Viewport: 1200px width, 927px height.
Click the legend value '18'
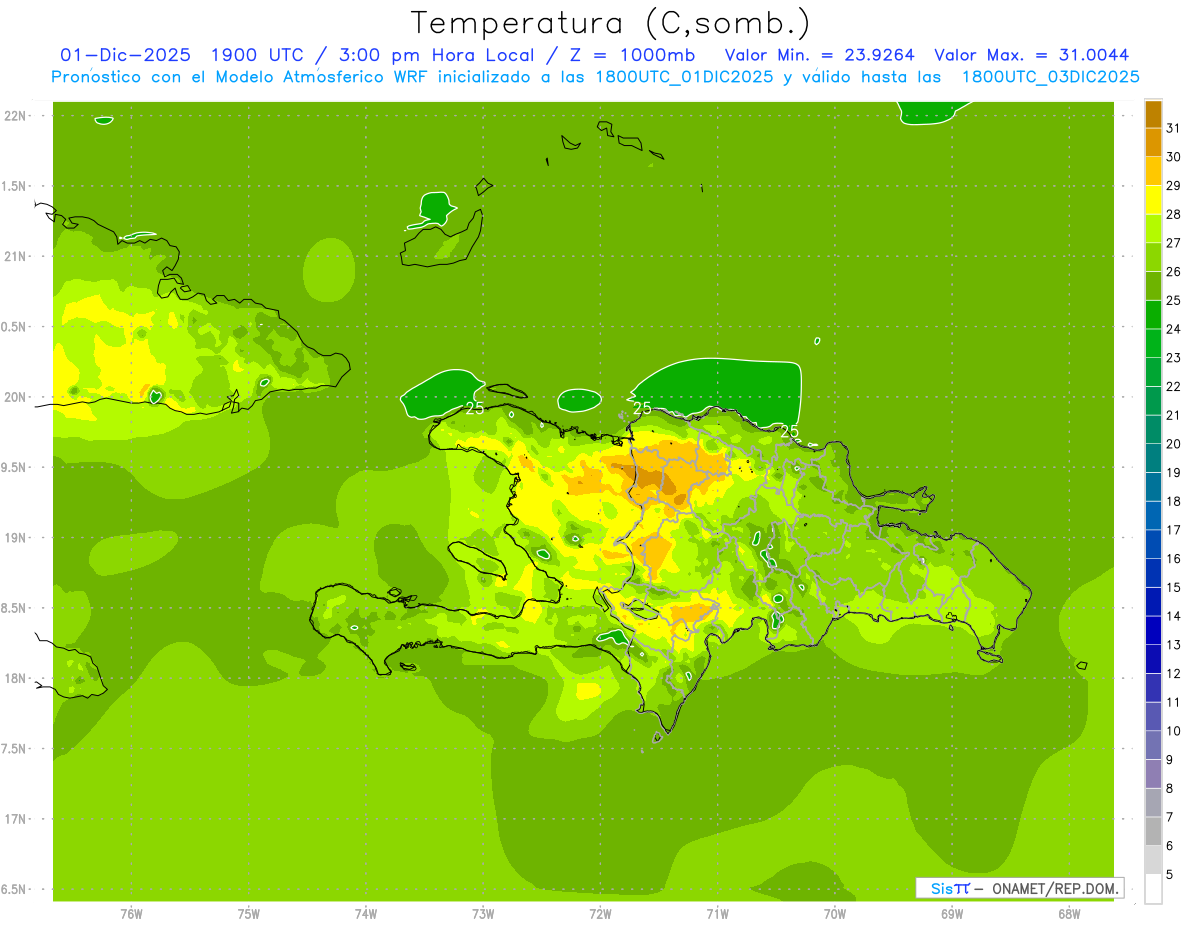point(1173,501)
